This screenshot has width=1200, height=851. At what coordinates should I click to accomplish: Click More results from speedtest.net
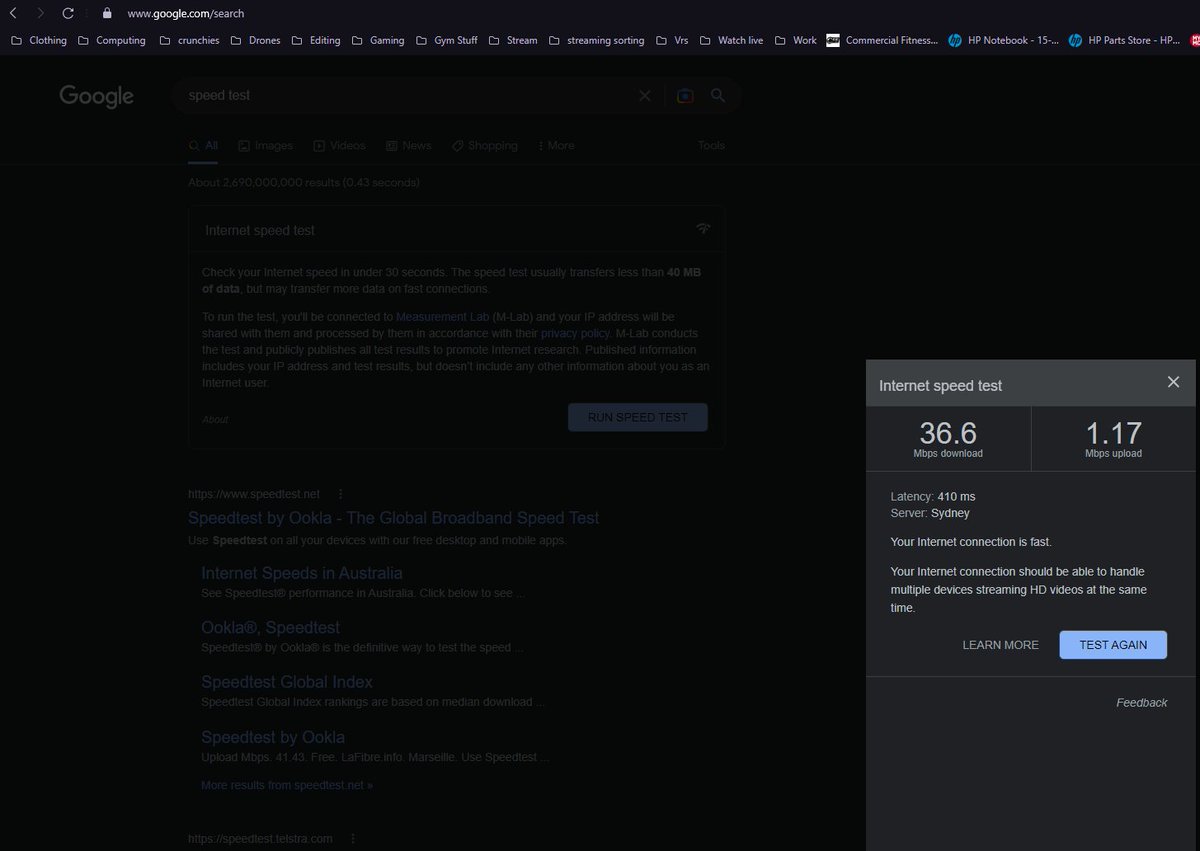[x=287, y=786]
